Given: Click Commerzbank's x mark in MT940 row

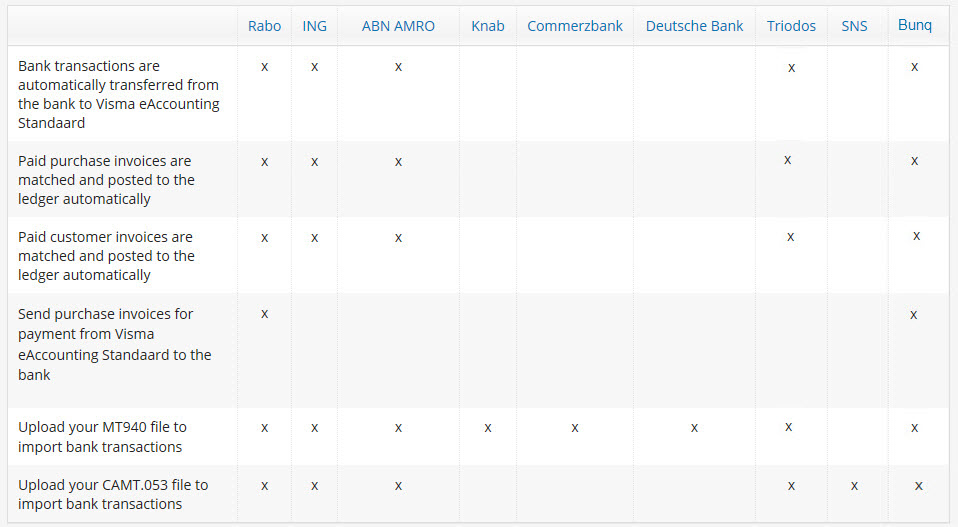Looking at the screenshot, I should (575, 428).
